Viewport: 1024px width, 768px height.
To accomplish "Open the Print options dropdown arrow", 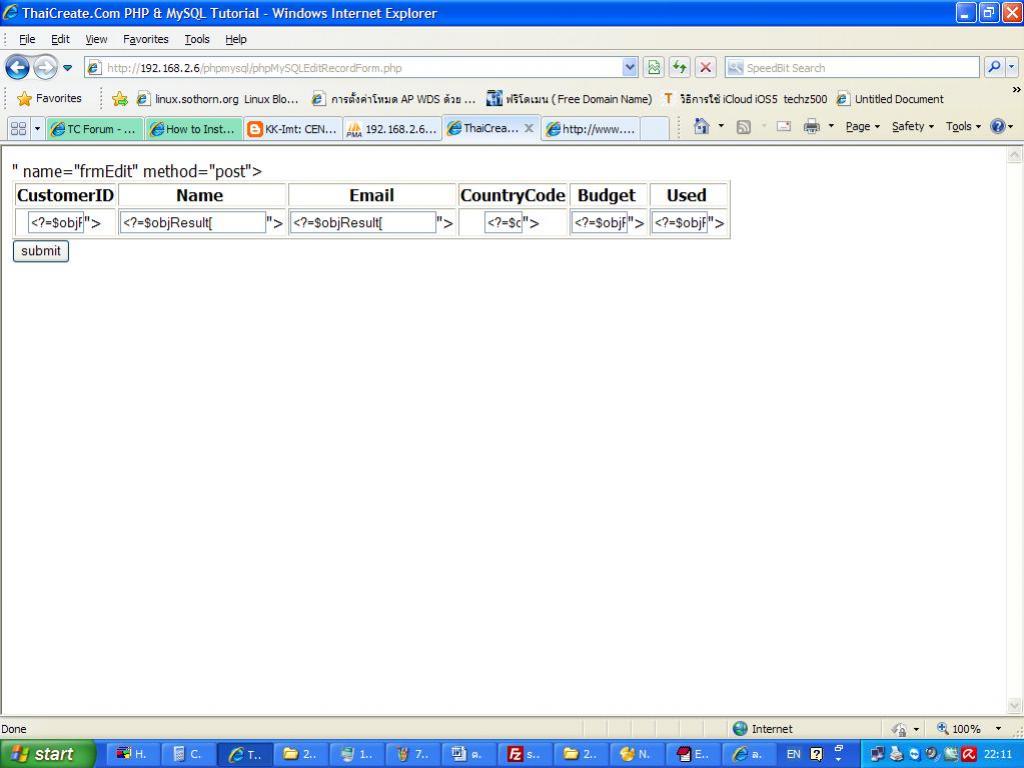I will [x=831, y=126].
